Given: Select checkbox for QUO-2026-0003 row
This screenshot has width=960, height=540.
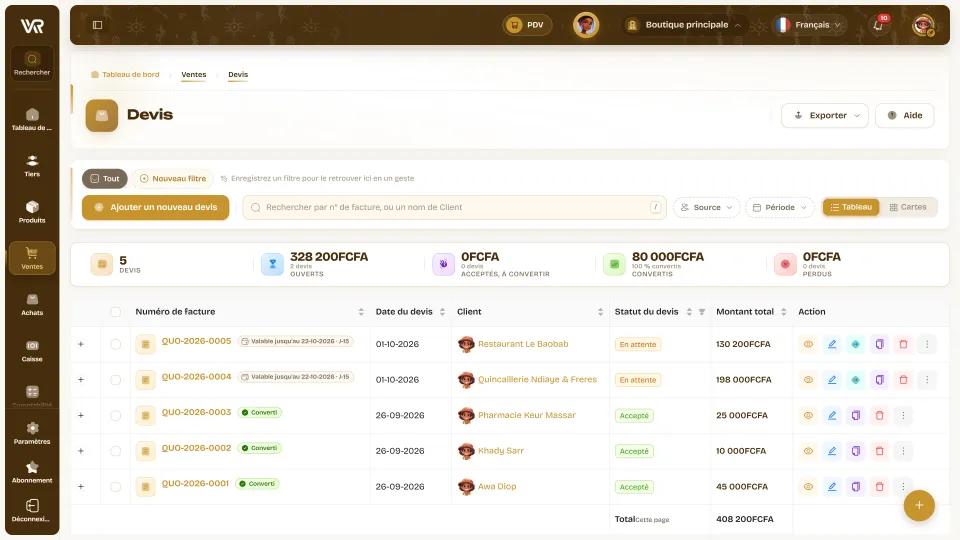Looking at the screenshot, I should [116, 415].
